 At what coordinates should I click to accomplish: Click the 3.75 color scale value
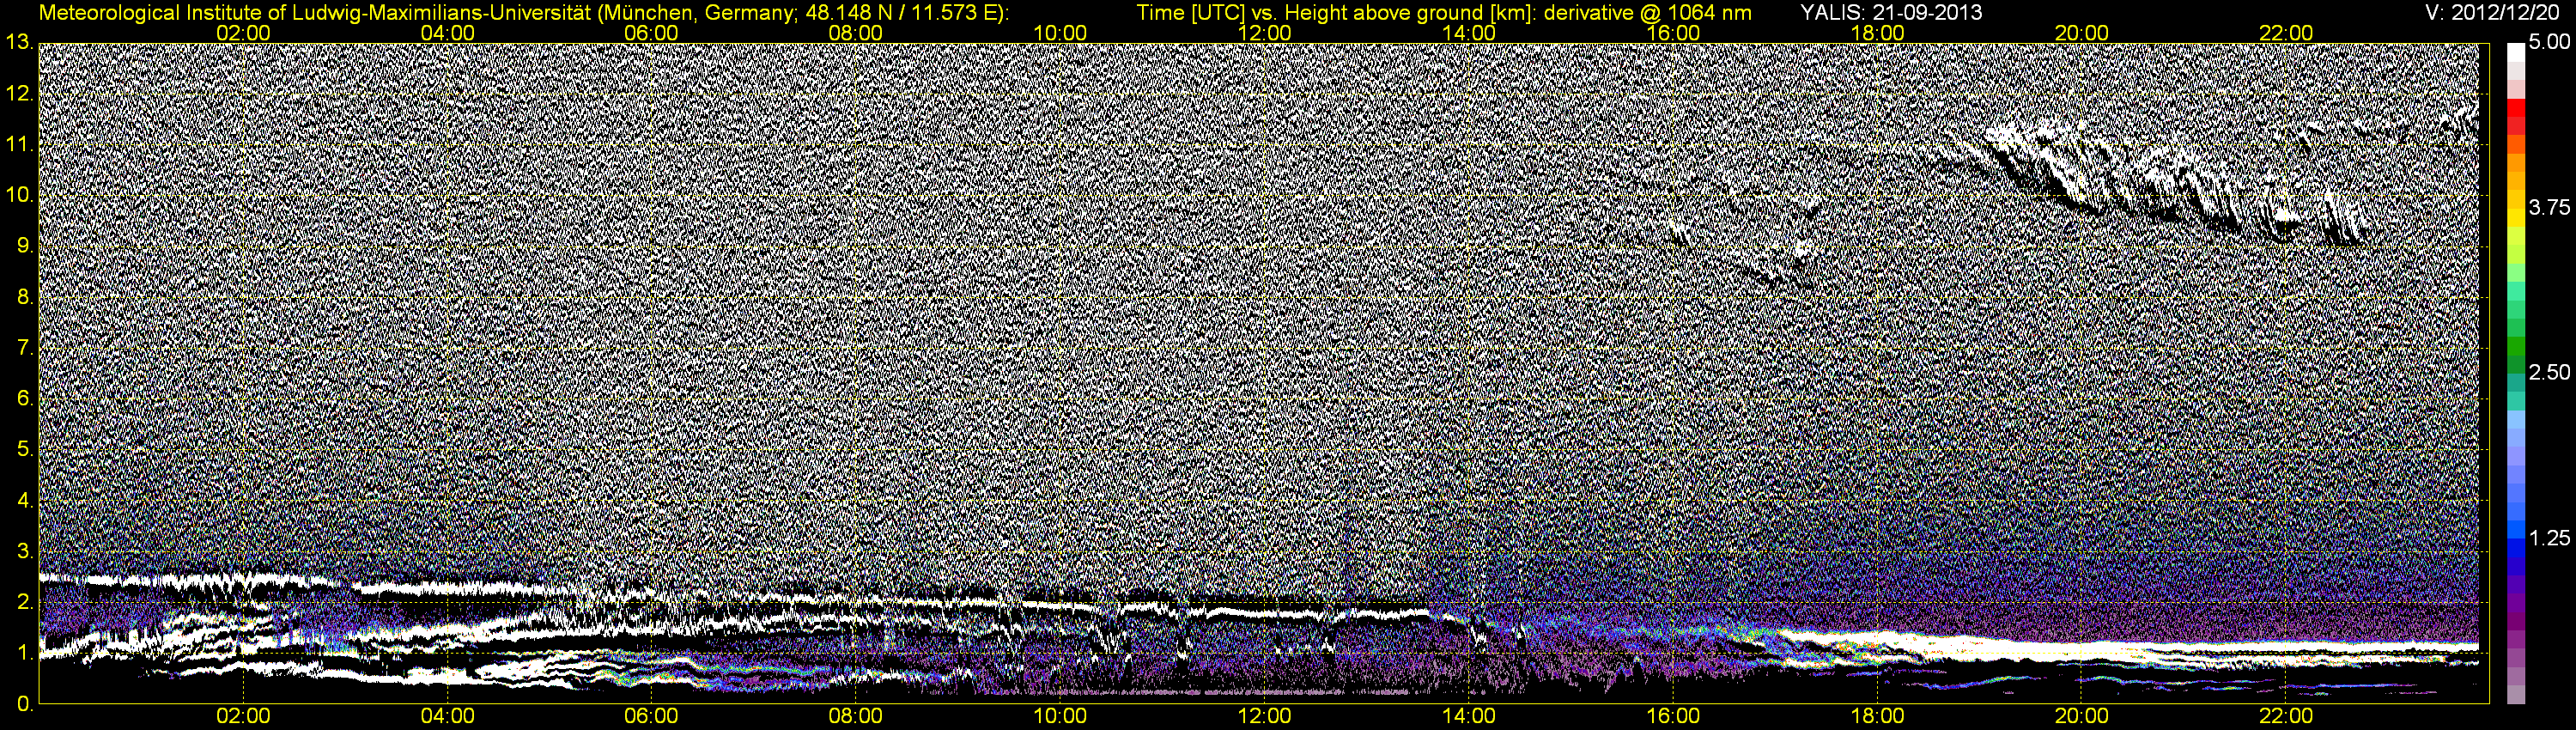pyautogui.click(x=2549, y=208)
